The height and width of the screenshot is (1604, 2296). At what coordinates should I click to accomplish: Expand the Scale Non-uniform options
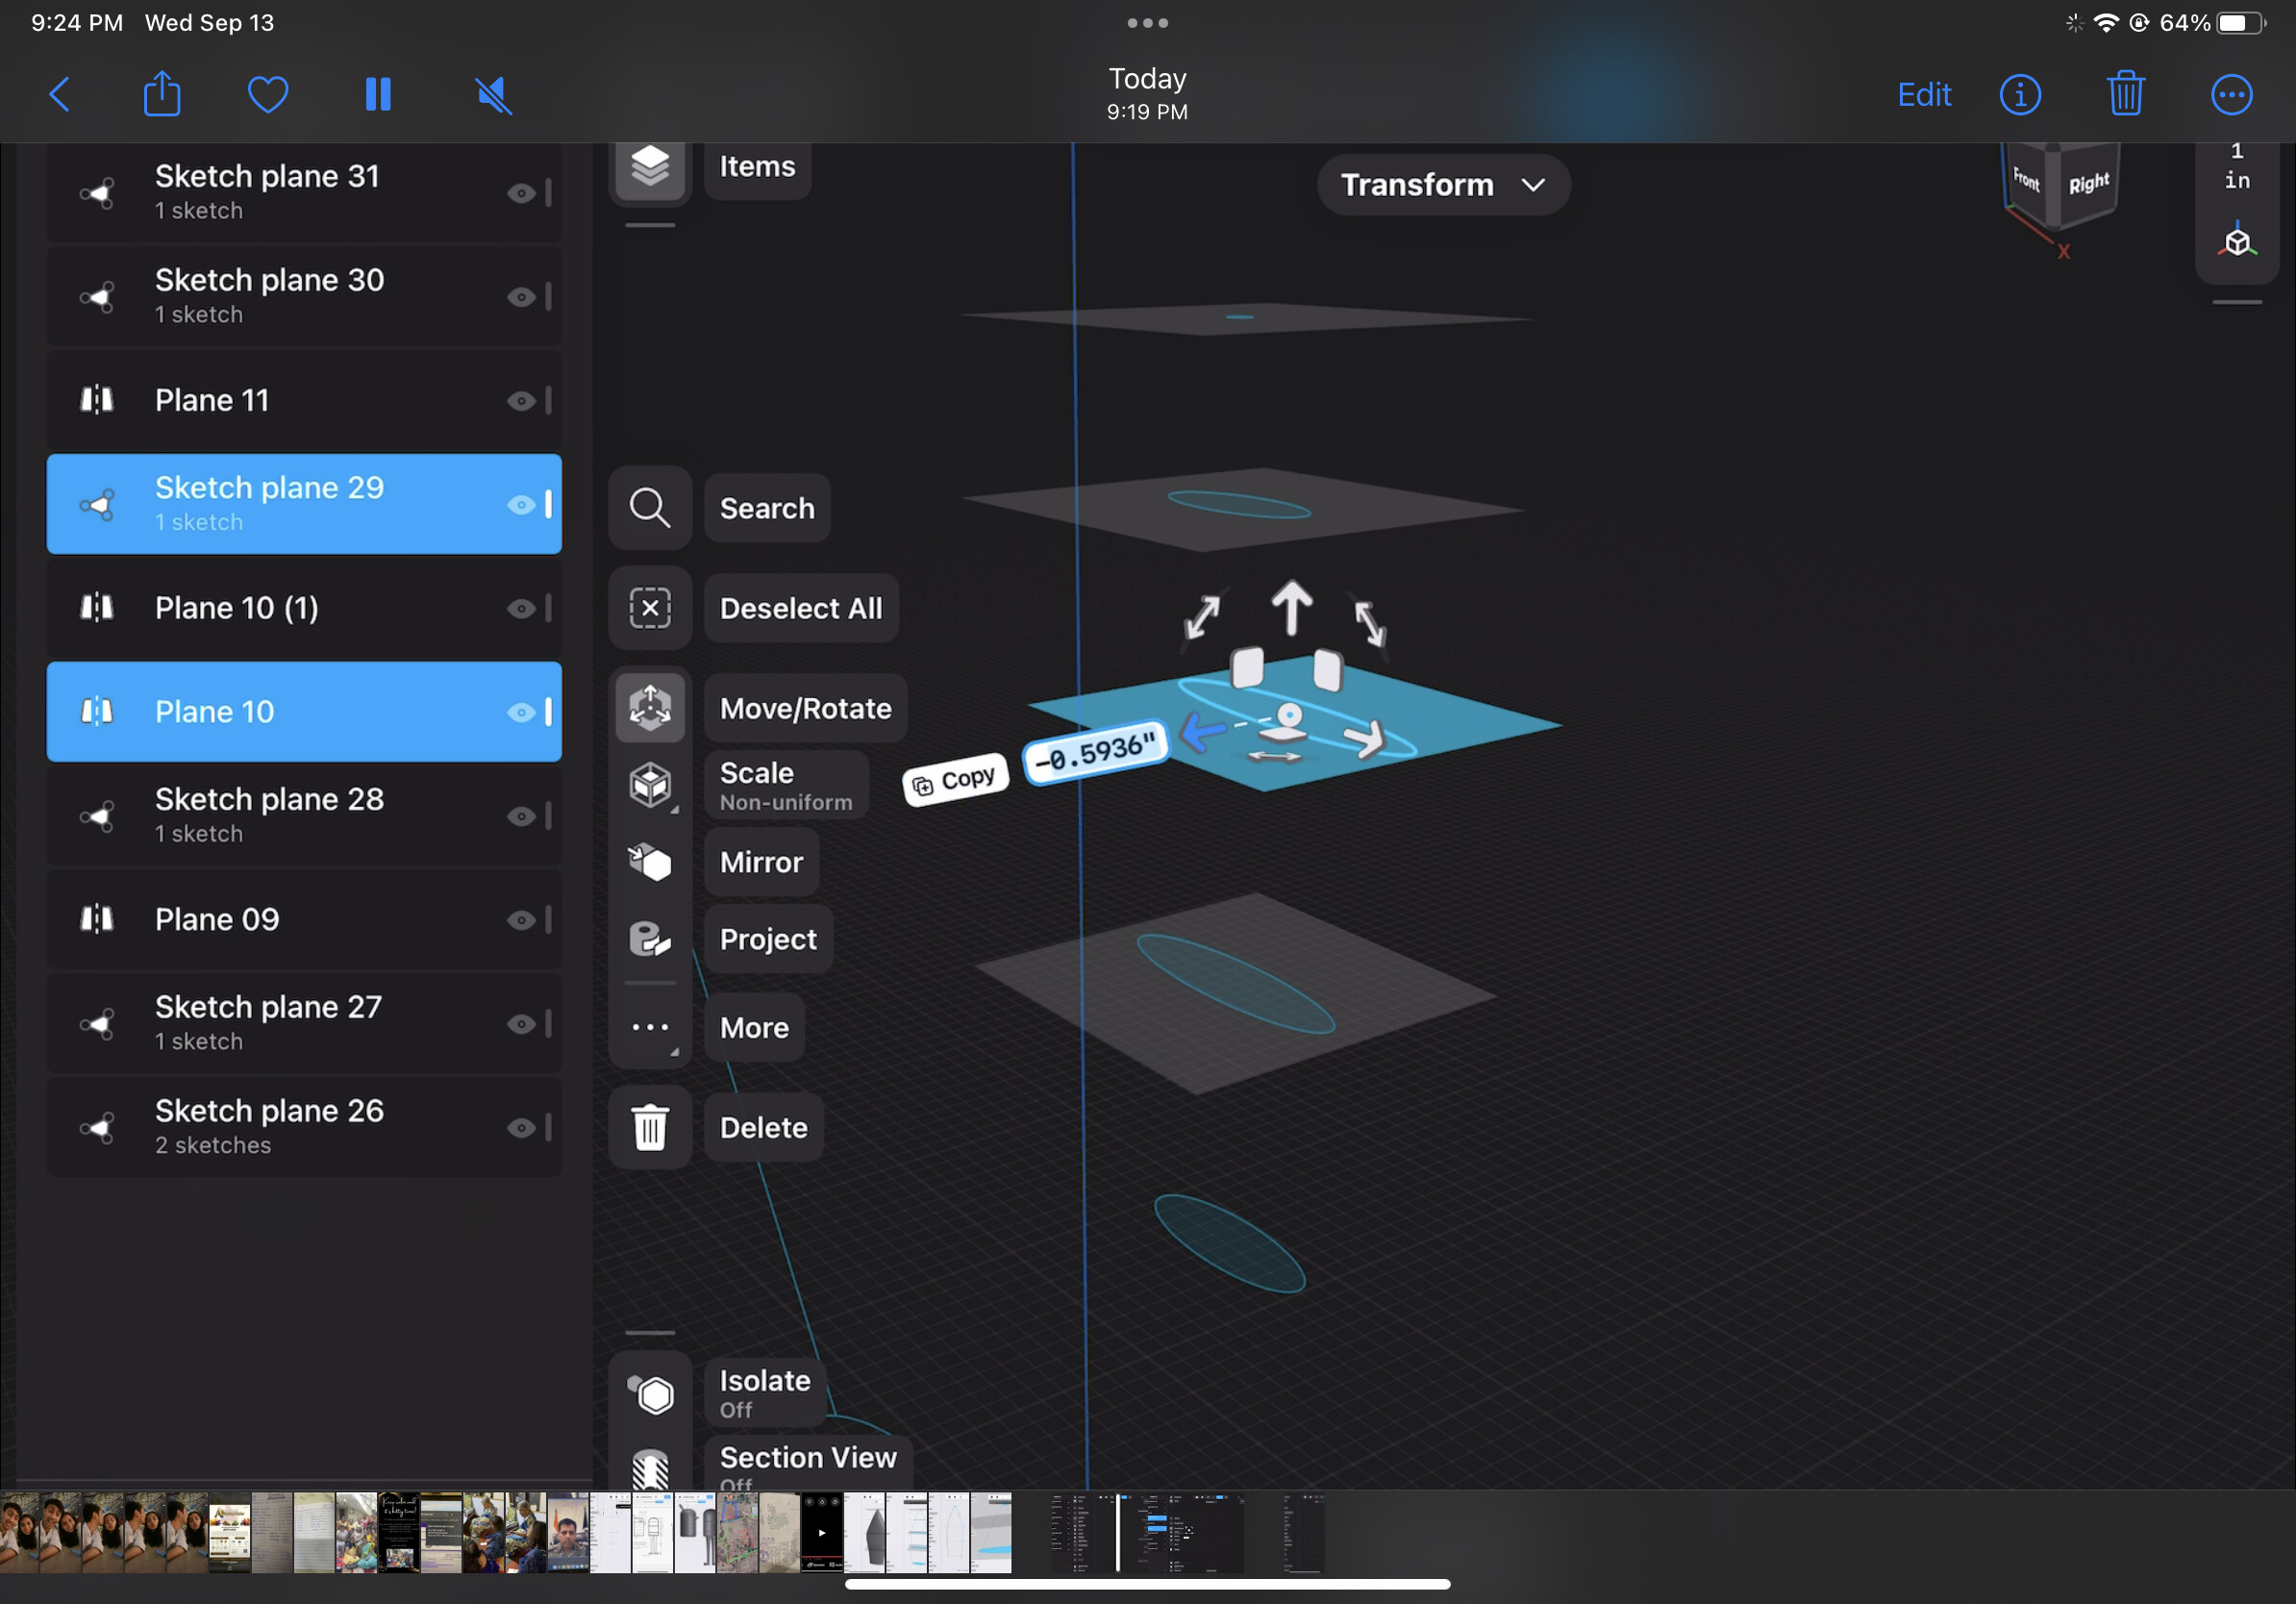pyautogui.click(x=650, y=785)
